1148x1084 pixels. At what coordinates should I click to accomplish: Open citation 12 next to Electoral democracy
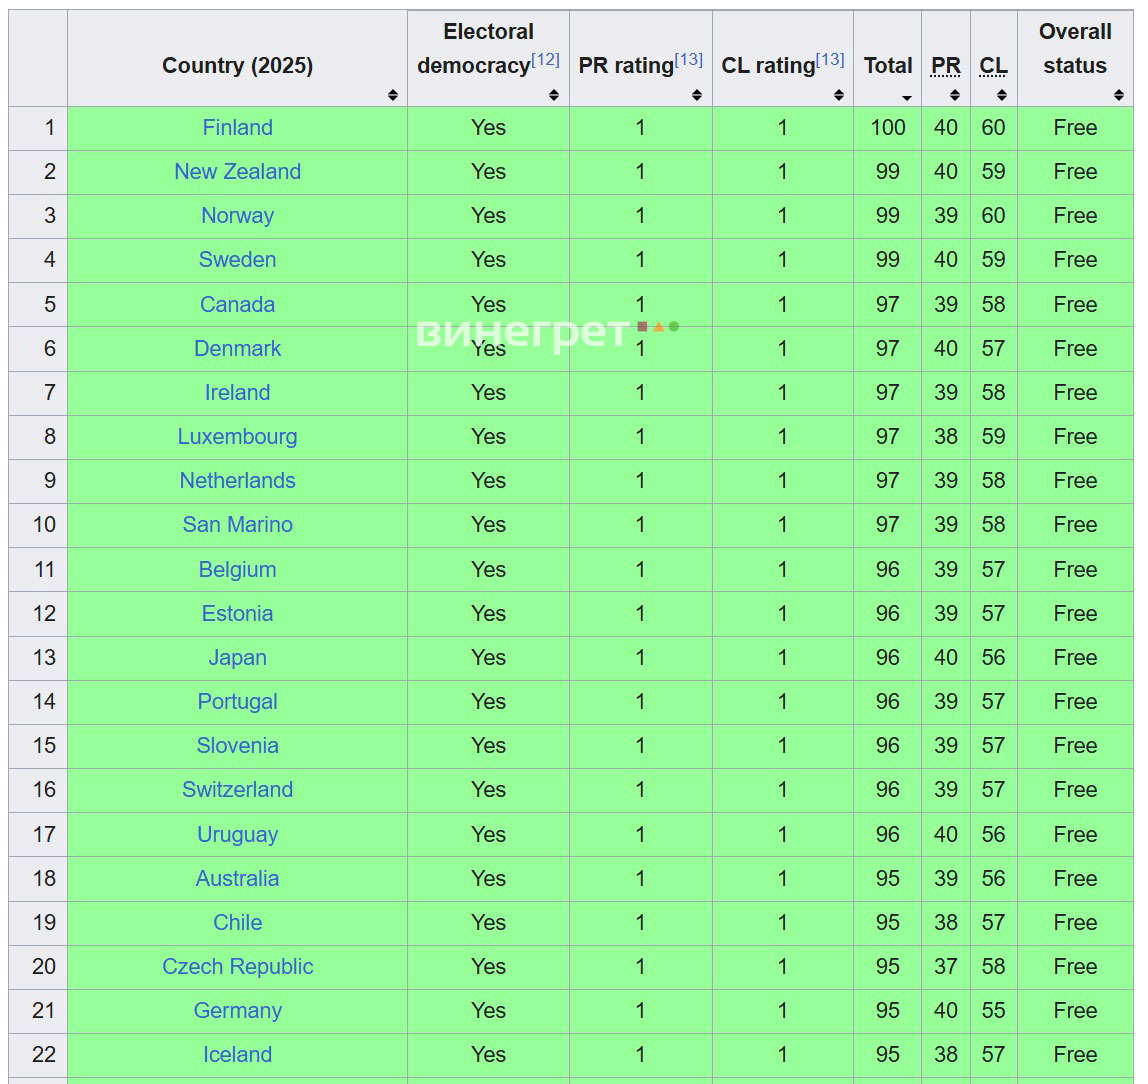coord(545,60)
